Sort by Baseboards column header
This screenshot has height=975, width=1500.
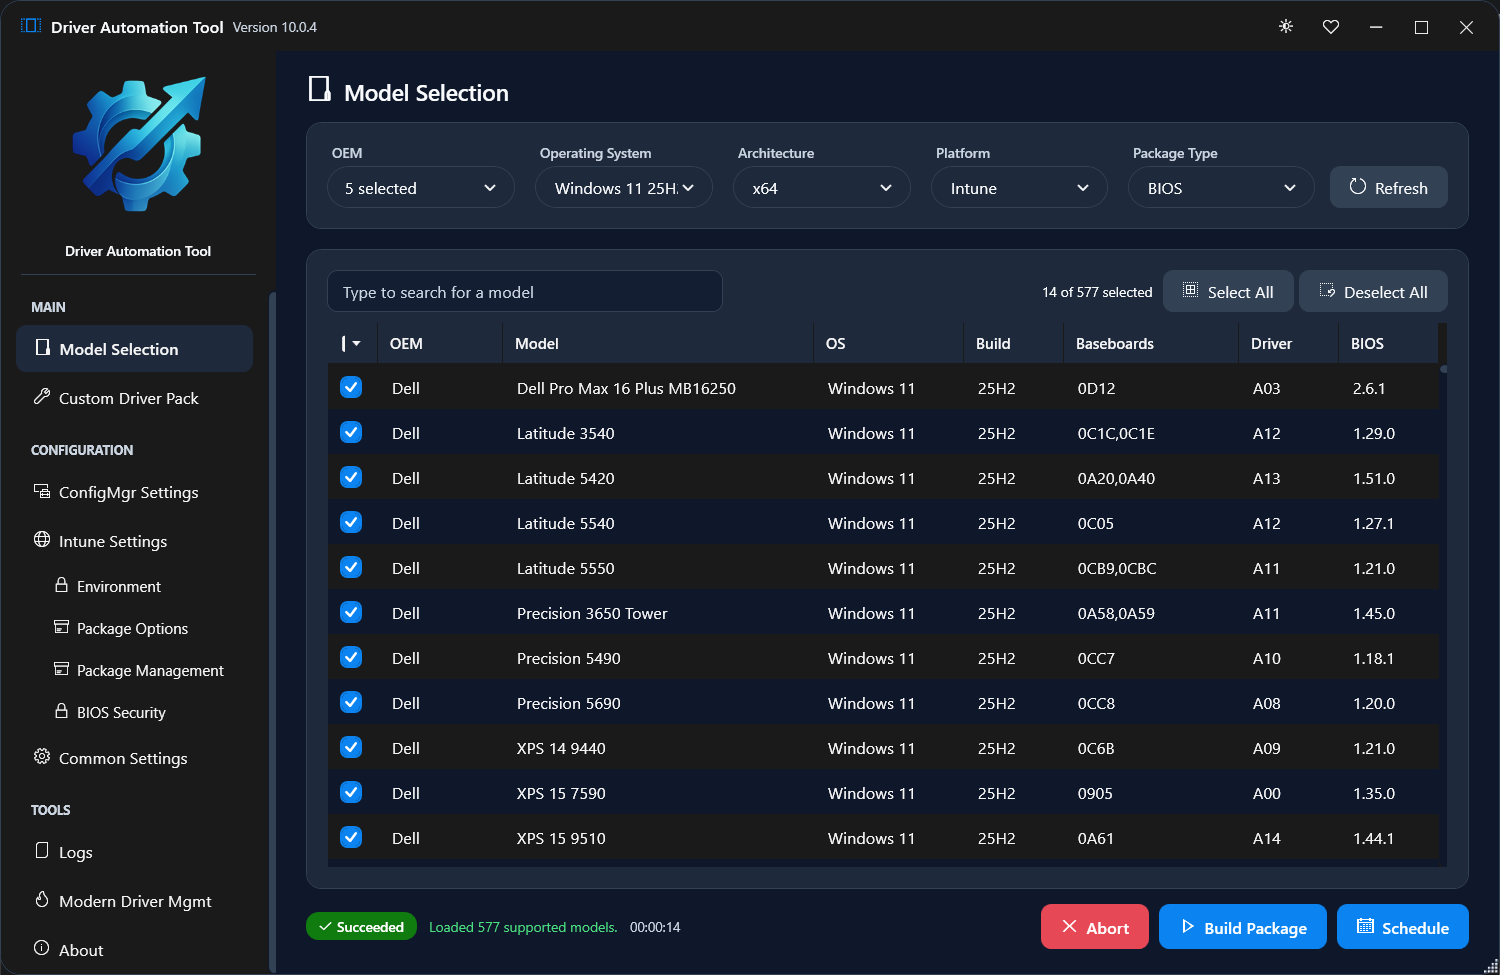(x=1151, y=344)
